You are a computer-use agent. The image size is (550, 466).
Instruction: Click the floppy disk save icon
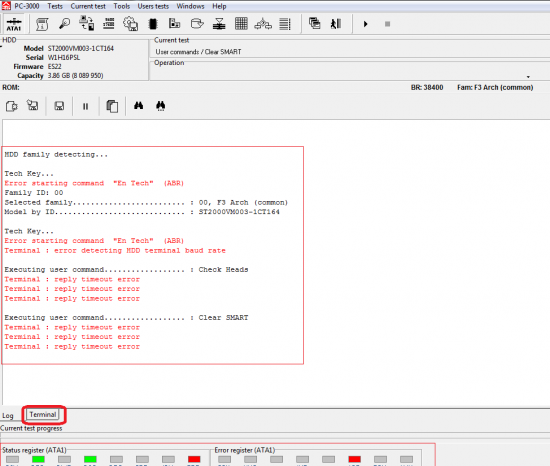59,106
